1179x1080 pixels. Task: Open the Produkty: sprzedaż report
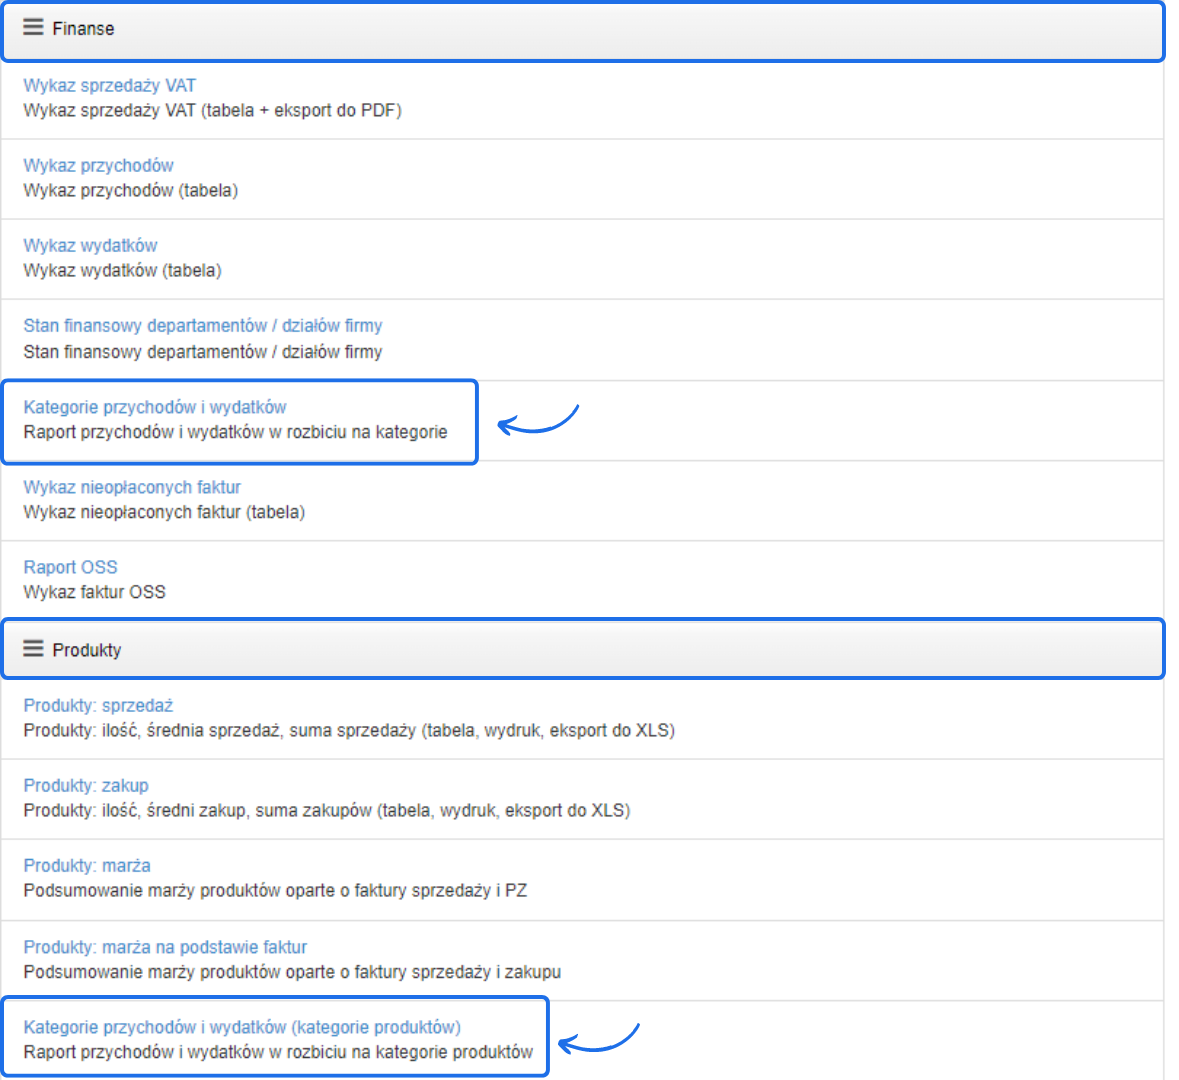[x=99, y=705]
